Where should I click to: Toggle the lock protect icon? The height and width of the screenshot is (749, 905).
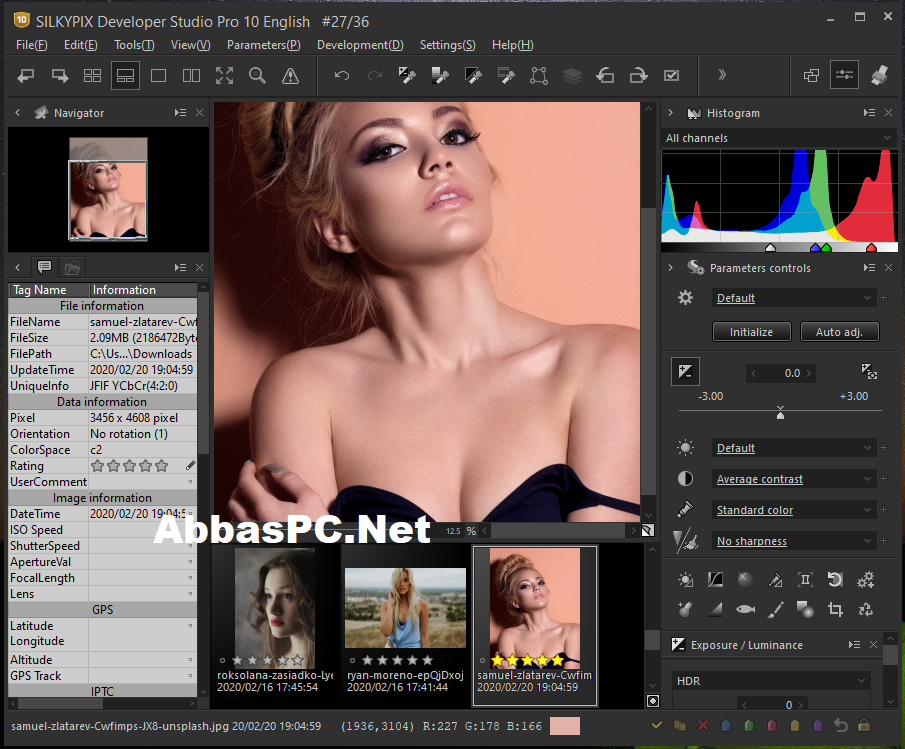pyautogui.click(x=864, y=725)
